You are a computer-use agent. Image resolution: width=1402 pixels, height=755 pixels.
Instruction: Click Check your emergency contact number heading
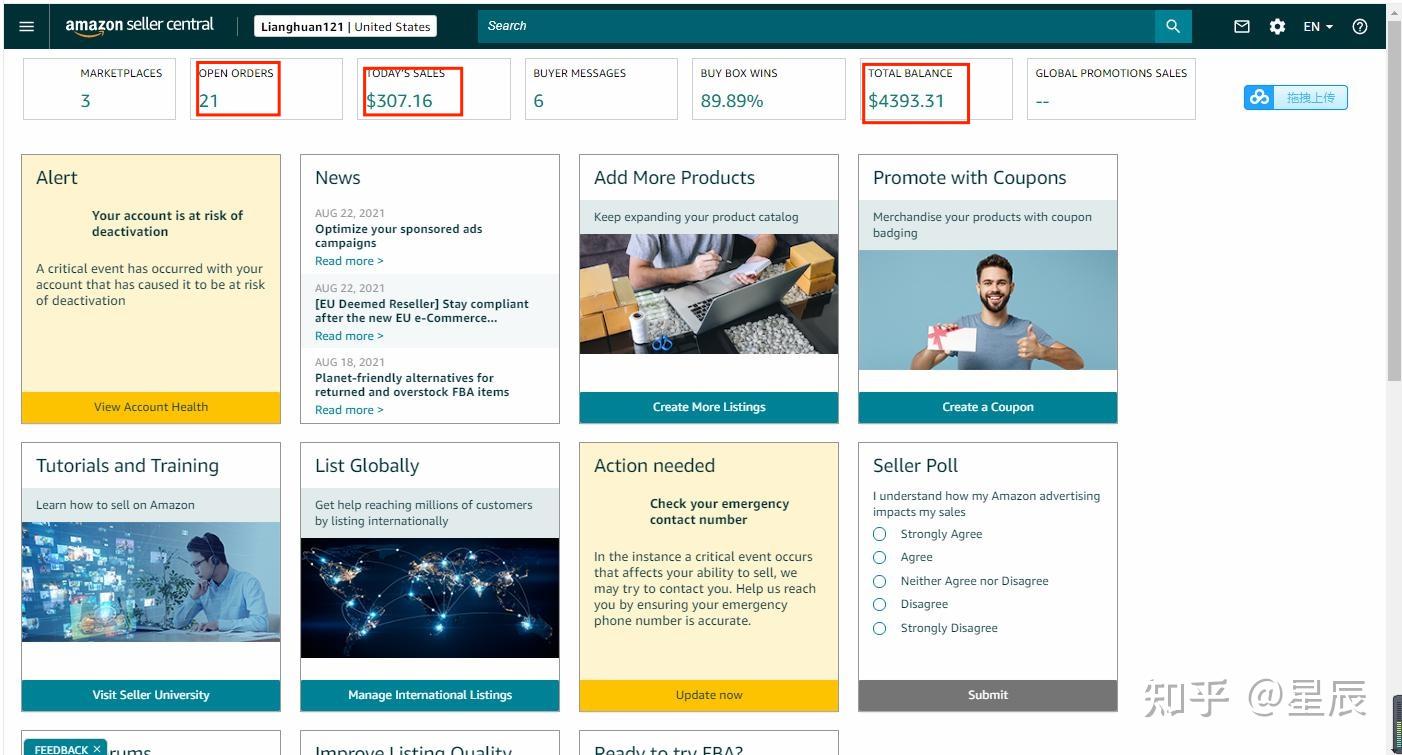[719, 512]
